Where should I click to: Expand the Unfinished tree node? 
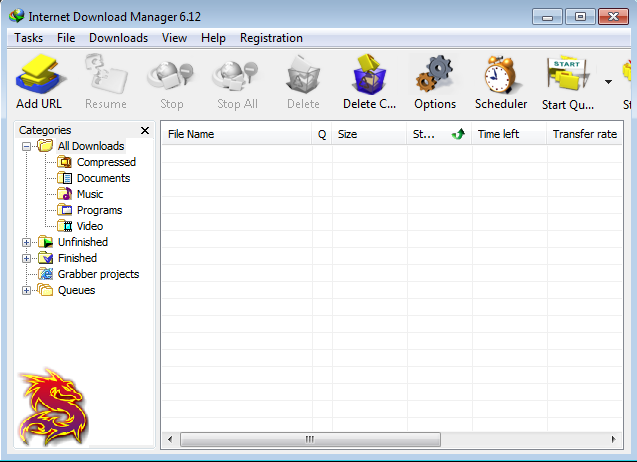[26, 243]
